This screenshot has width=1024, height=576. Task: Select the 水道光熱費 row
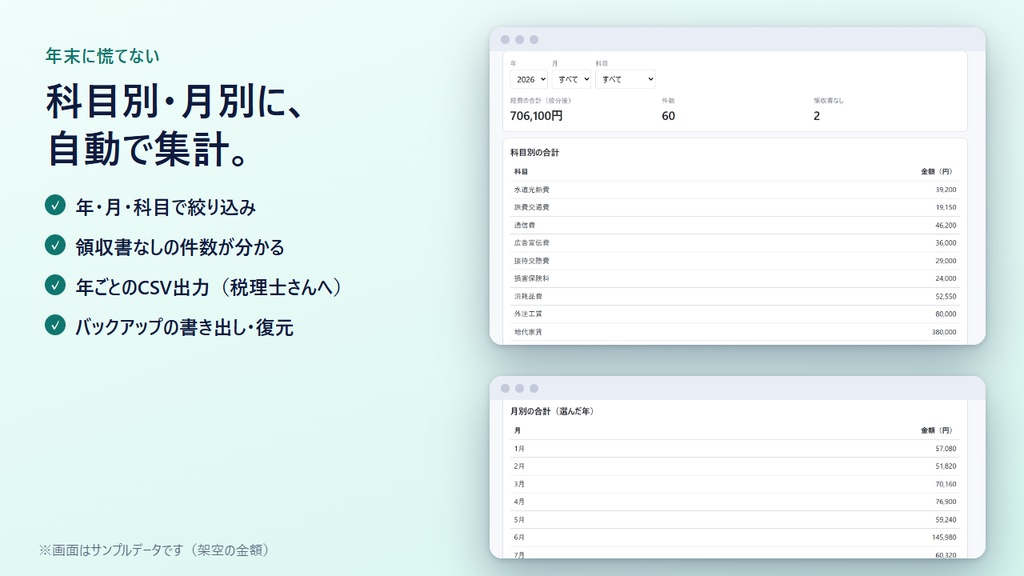pos(735,189)
